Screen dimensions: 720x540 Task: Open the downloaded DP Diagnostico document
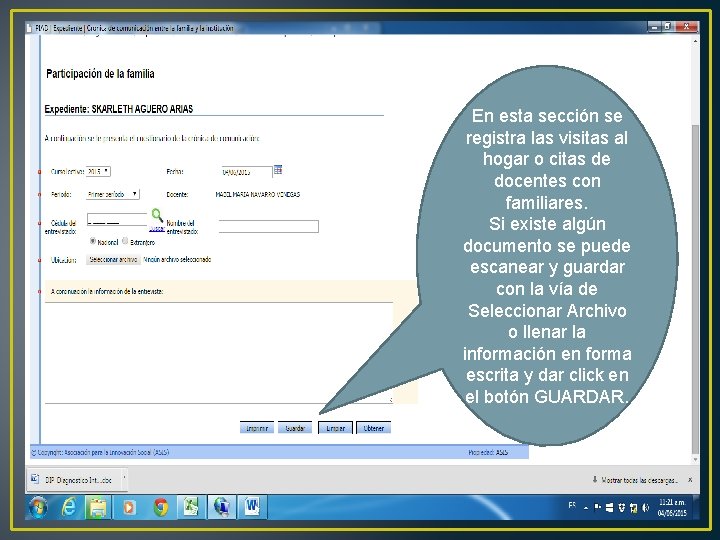point(73,480)
